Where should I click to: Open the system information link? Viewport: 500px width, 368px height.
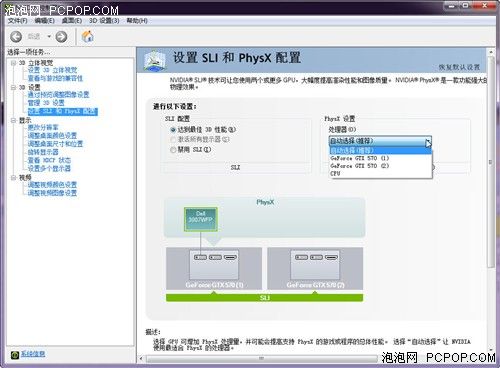[x=33, y=354]
